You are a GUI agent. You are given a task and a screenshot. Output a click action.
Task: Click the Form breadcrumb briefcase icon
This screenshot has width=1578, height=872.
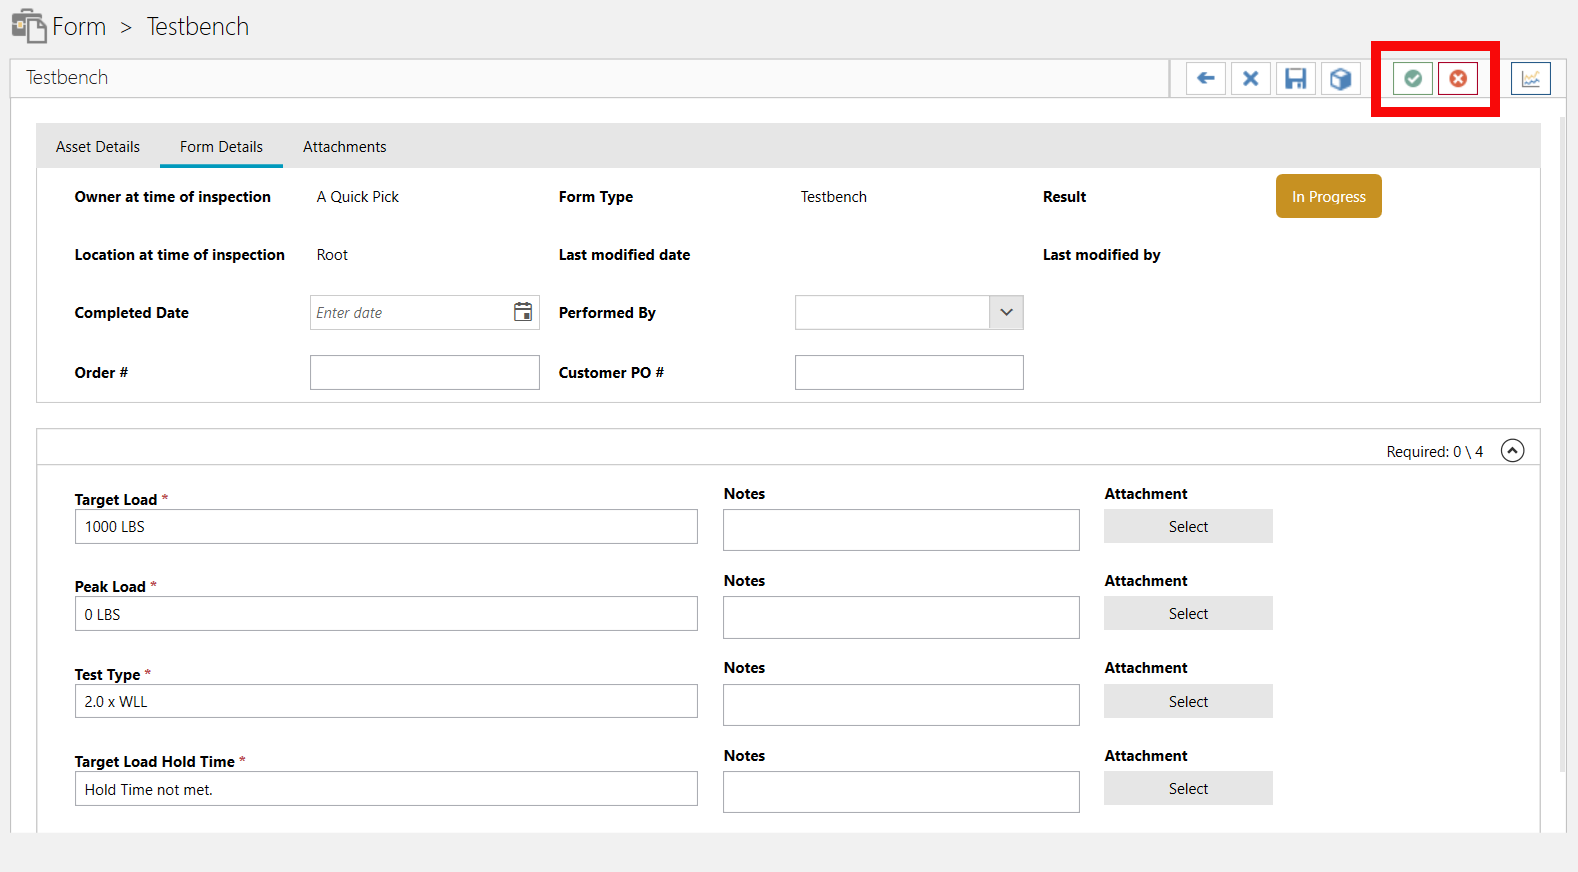coord(29,26)
